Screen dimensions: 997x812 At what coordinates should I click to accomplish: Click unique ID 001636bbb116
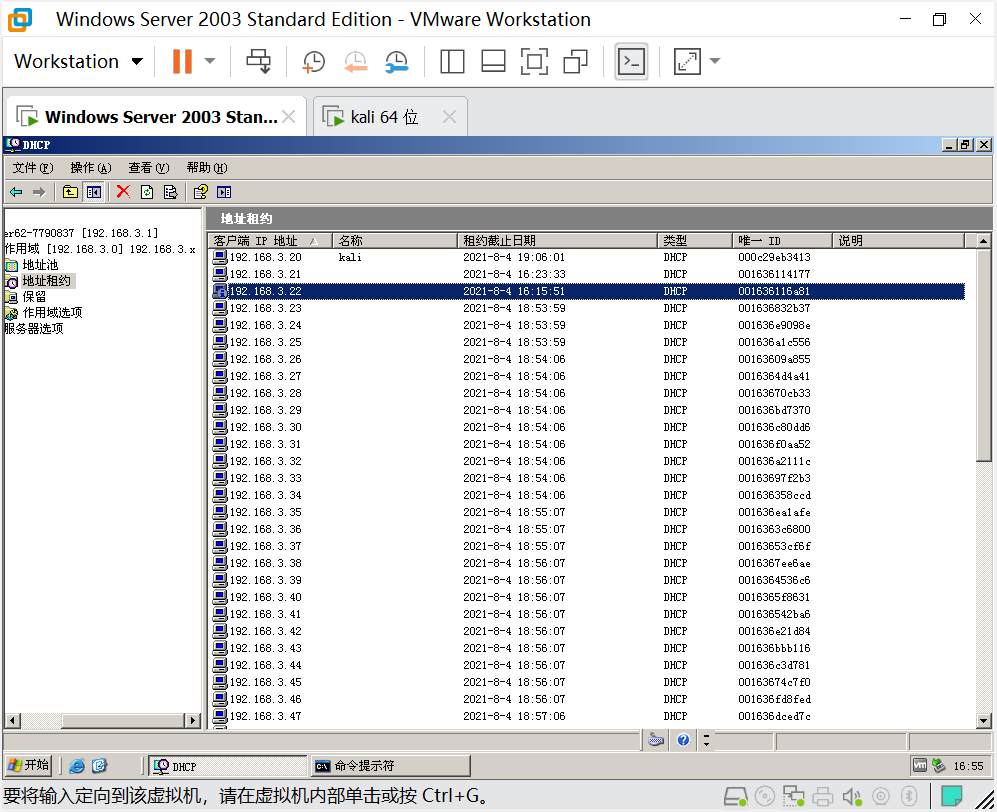point(774,649)
